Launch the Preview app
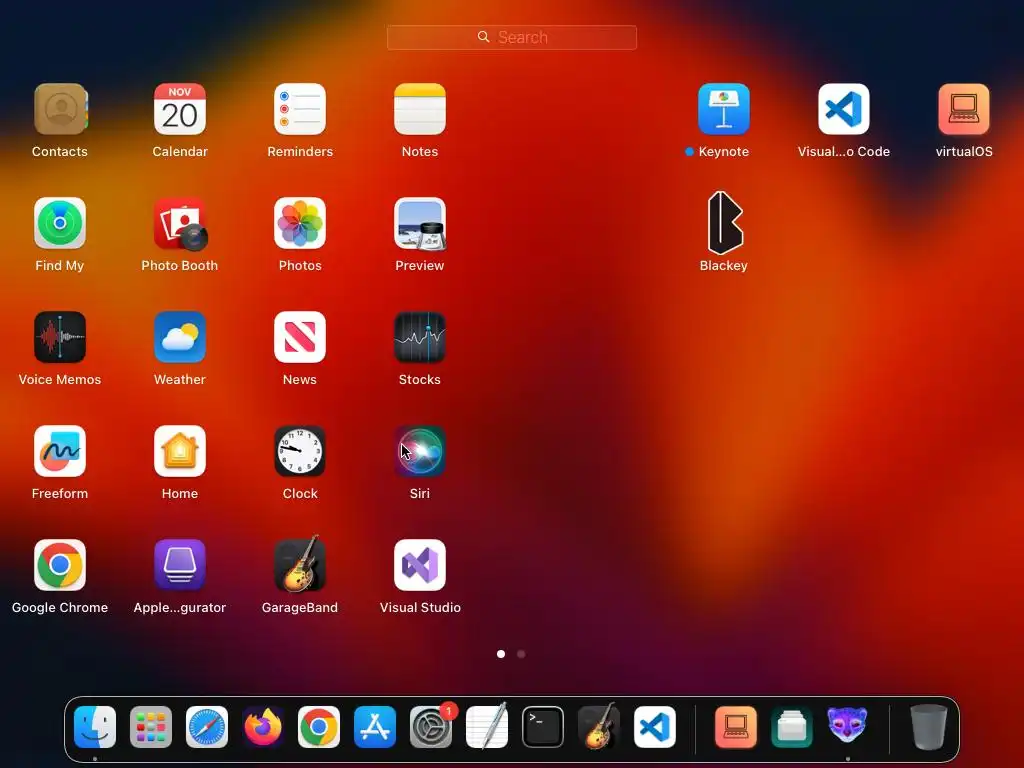Viewport: 1024px width, 768px height. tap(420, 223)
